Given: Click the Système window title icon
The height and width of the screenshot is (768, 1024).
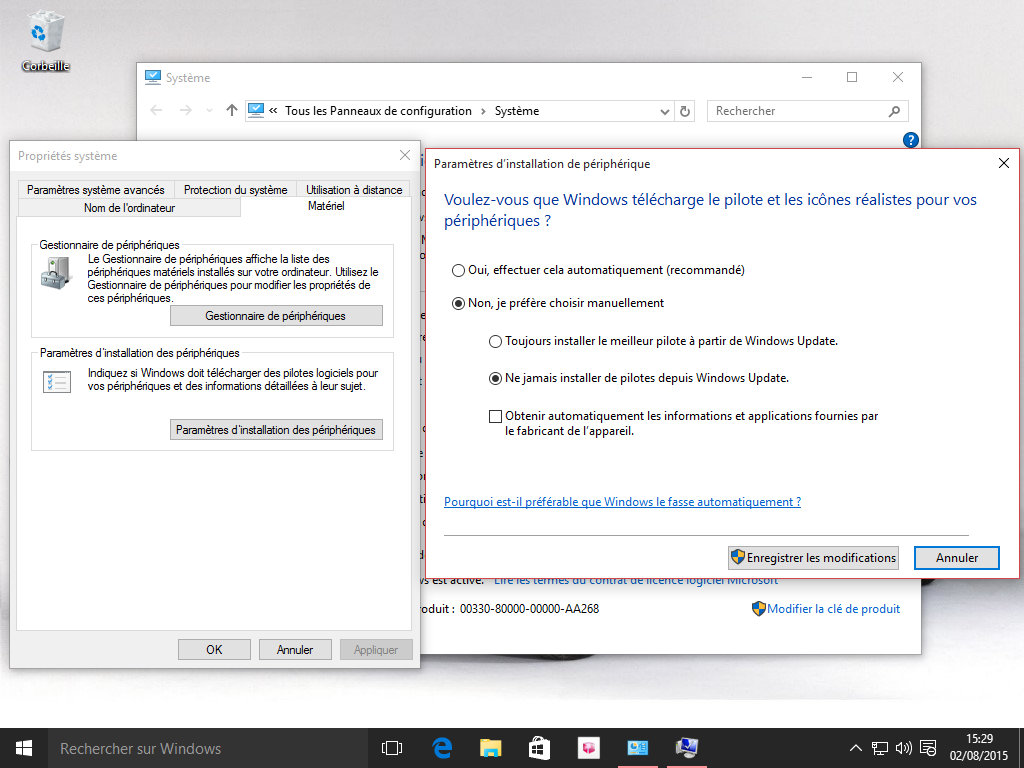Looking at the screenshot, I should [153, 78].
